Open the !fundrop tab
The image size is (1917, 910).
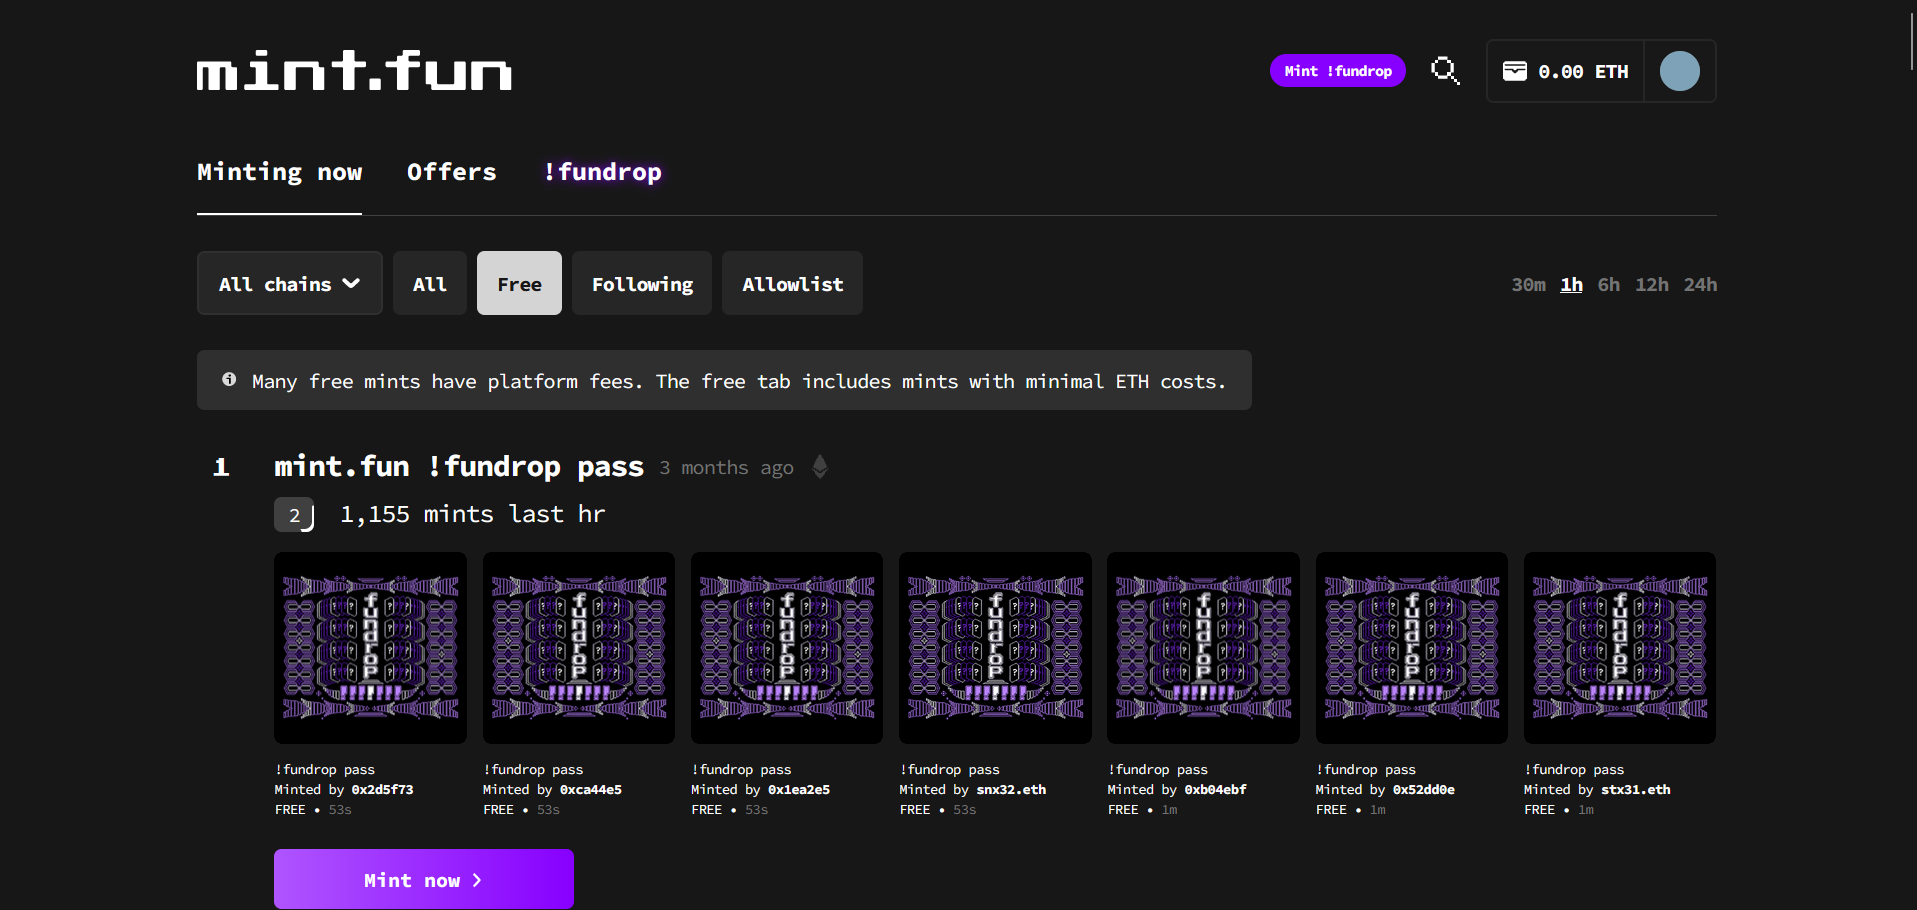[602, 172]
